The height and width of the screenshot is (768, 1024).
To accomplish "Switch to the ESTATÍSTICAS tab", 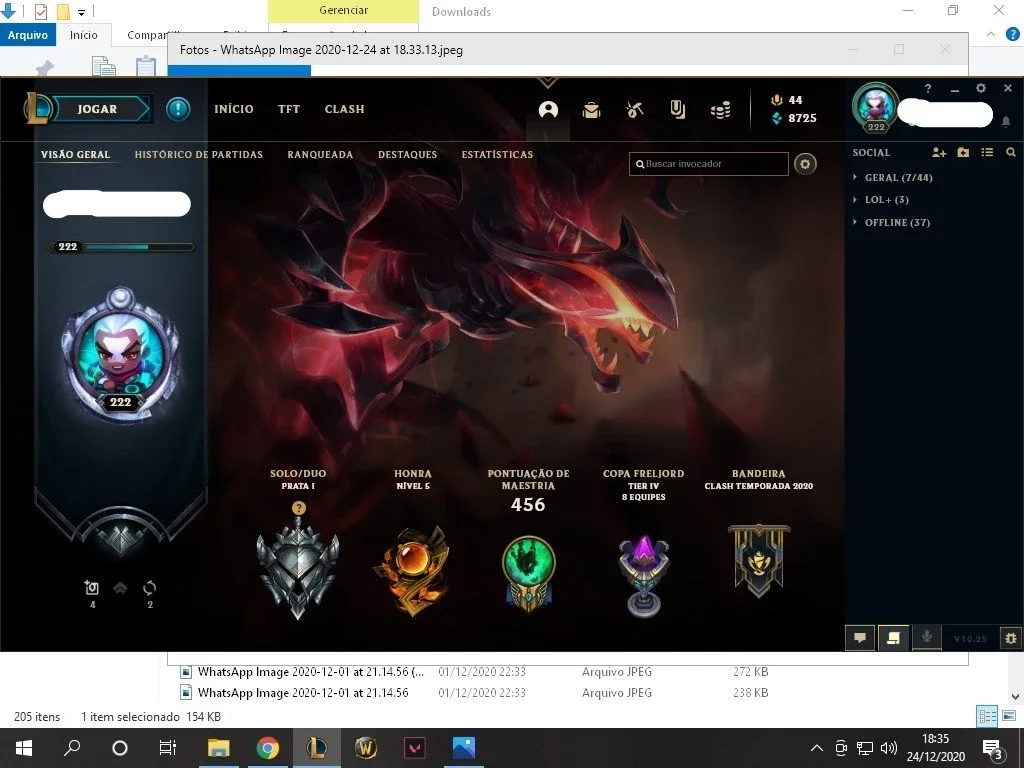I will click(x=497, y=155).
